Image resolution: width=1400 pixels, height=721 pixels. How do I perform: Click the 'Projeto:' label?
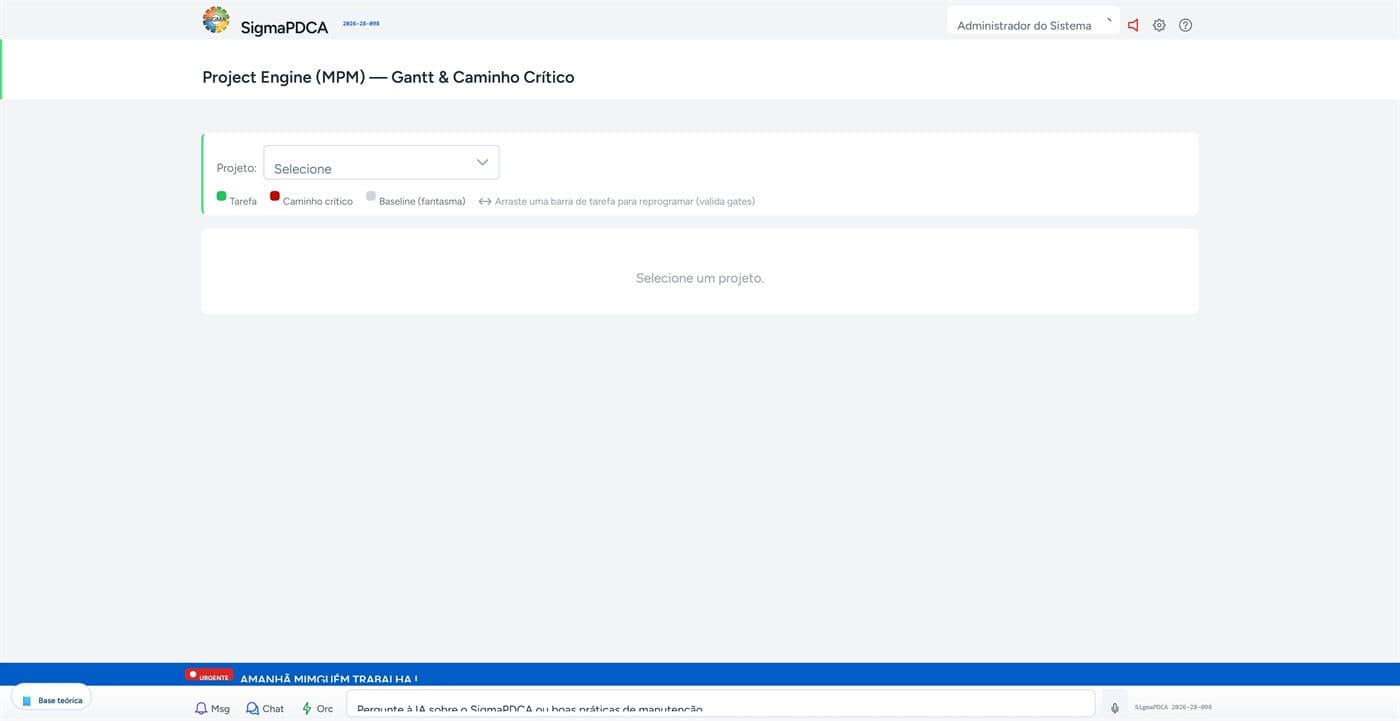click(x=237, y=167)
